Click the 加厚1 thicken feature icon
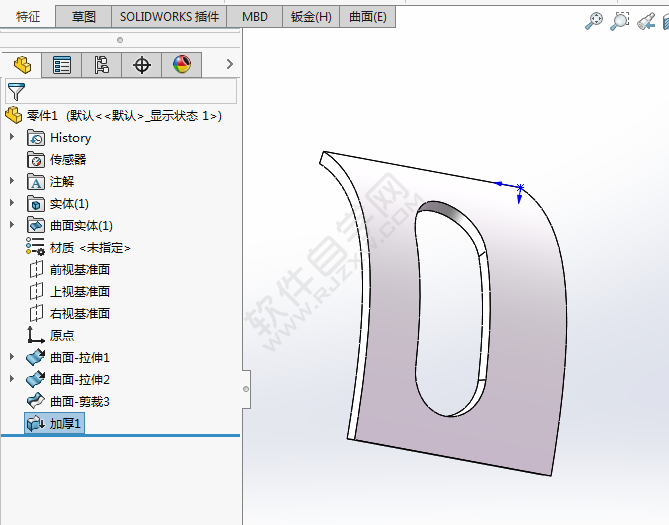This screenshot has height=525, width=669. 35,423
